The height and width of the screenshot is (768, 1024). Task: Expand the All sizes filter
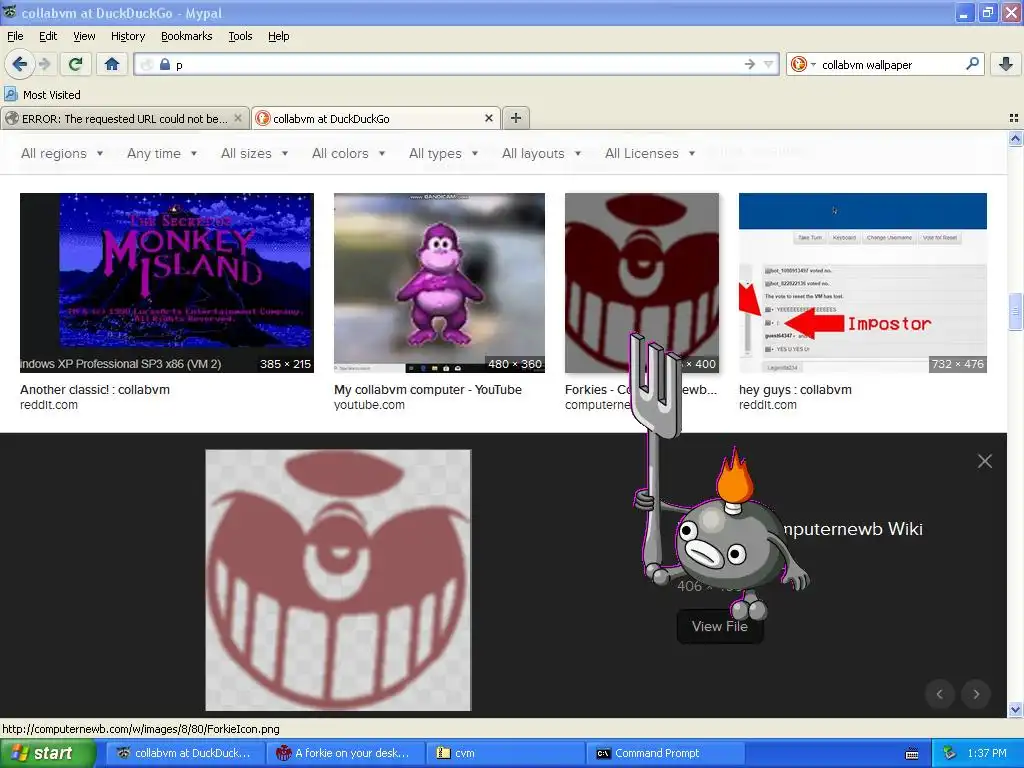coord(255,153)
